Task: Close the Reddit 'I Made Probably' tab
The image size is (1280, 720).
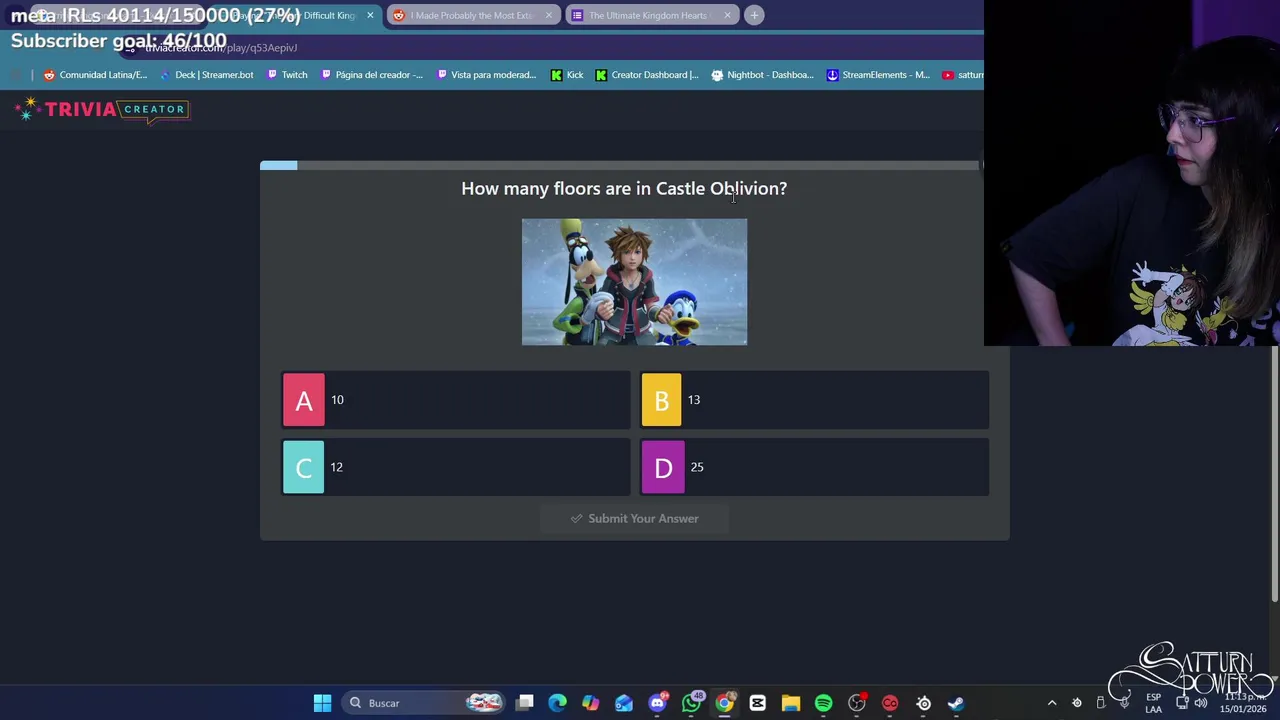Action: [x=548, y=15]
